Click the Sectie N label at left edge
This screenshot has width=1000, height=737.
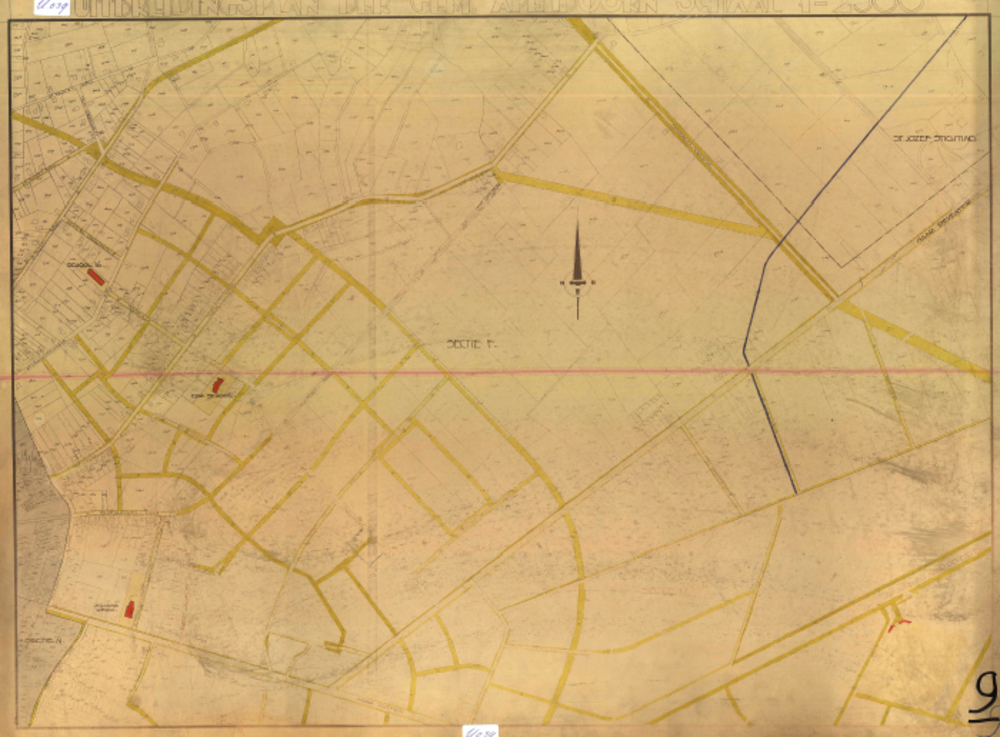click(37, 639)
